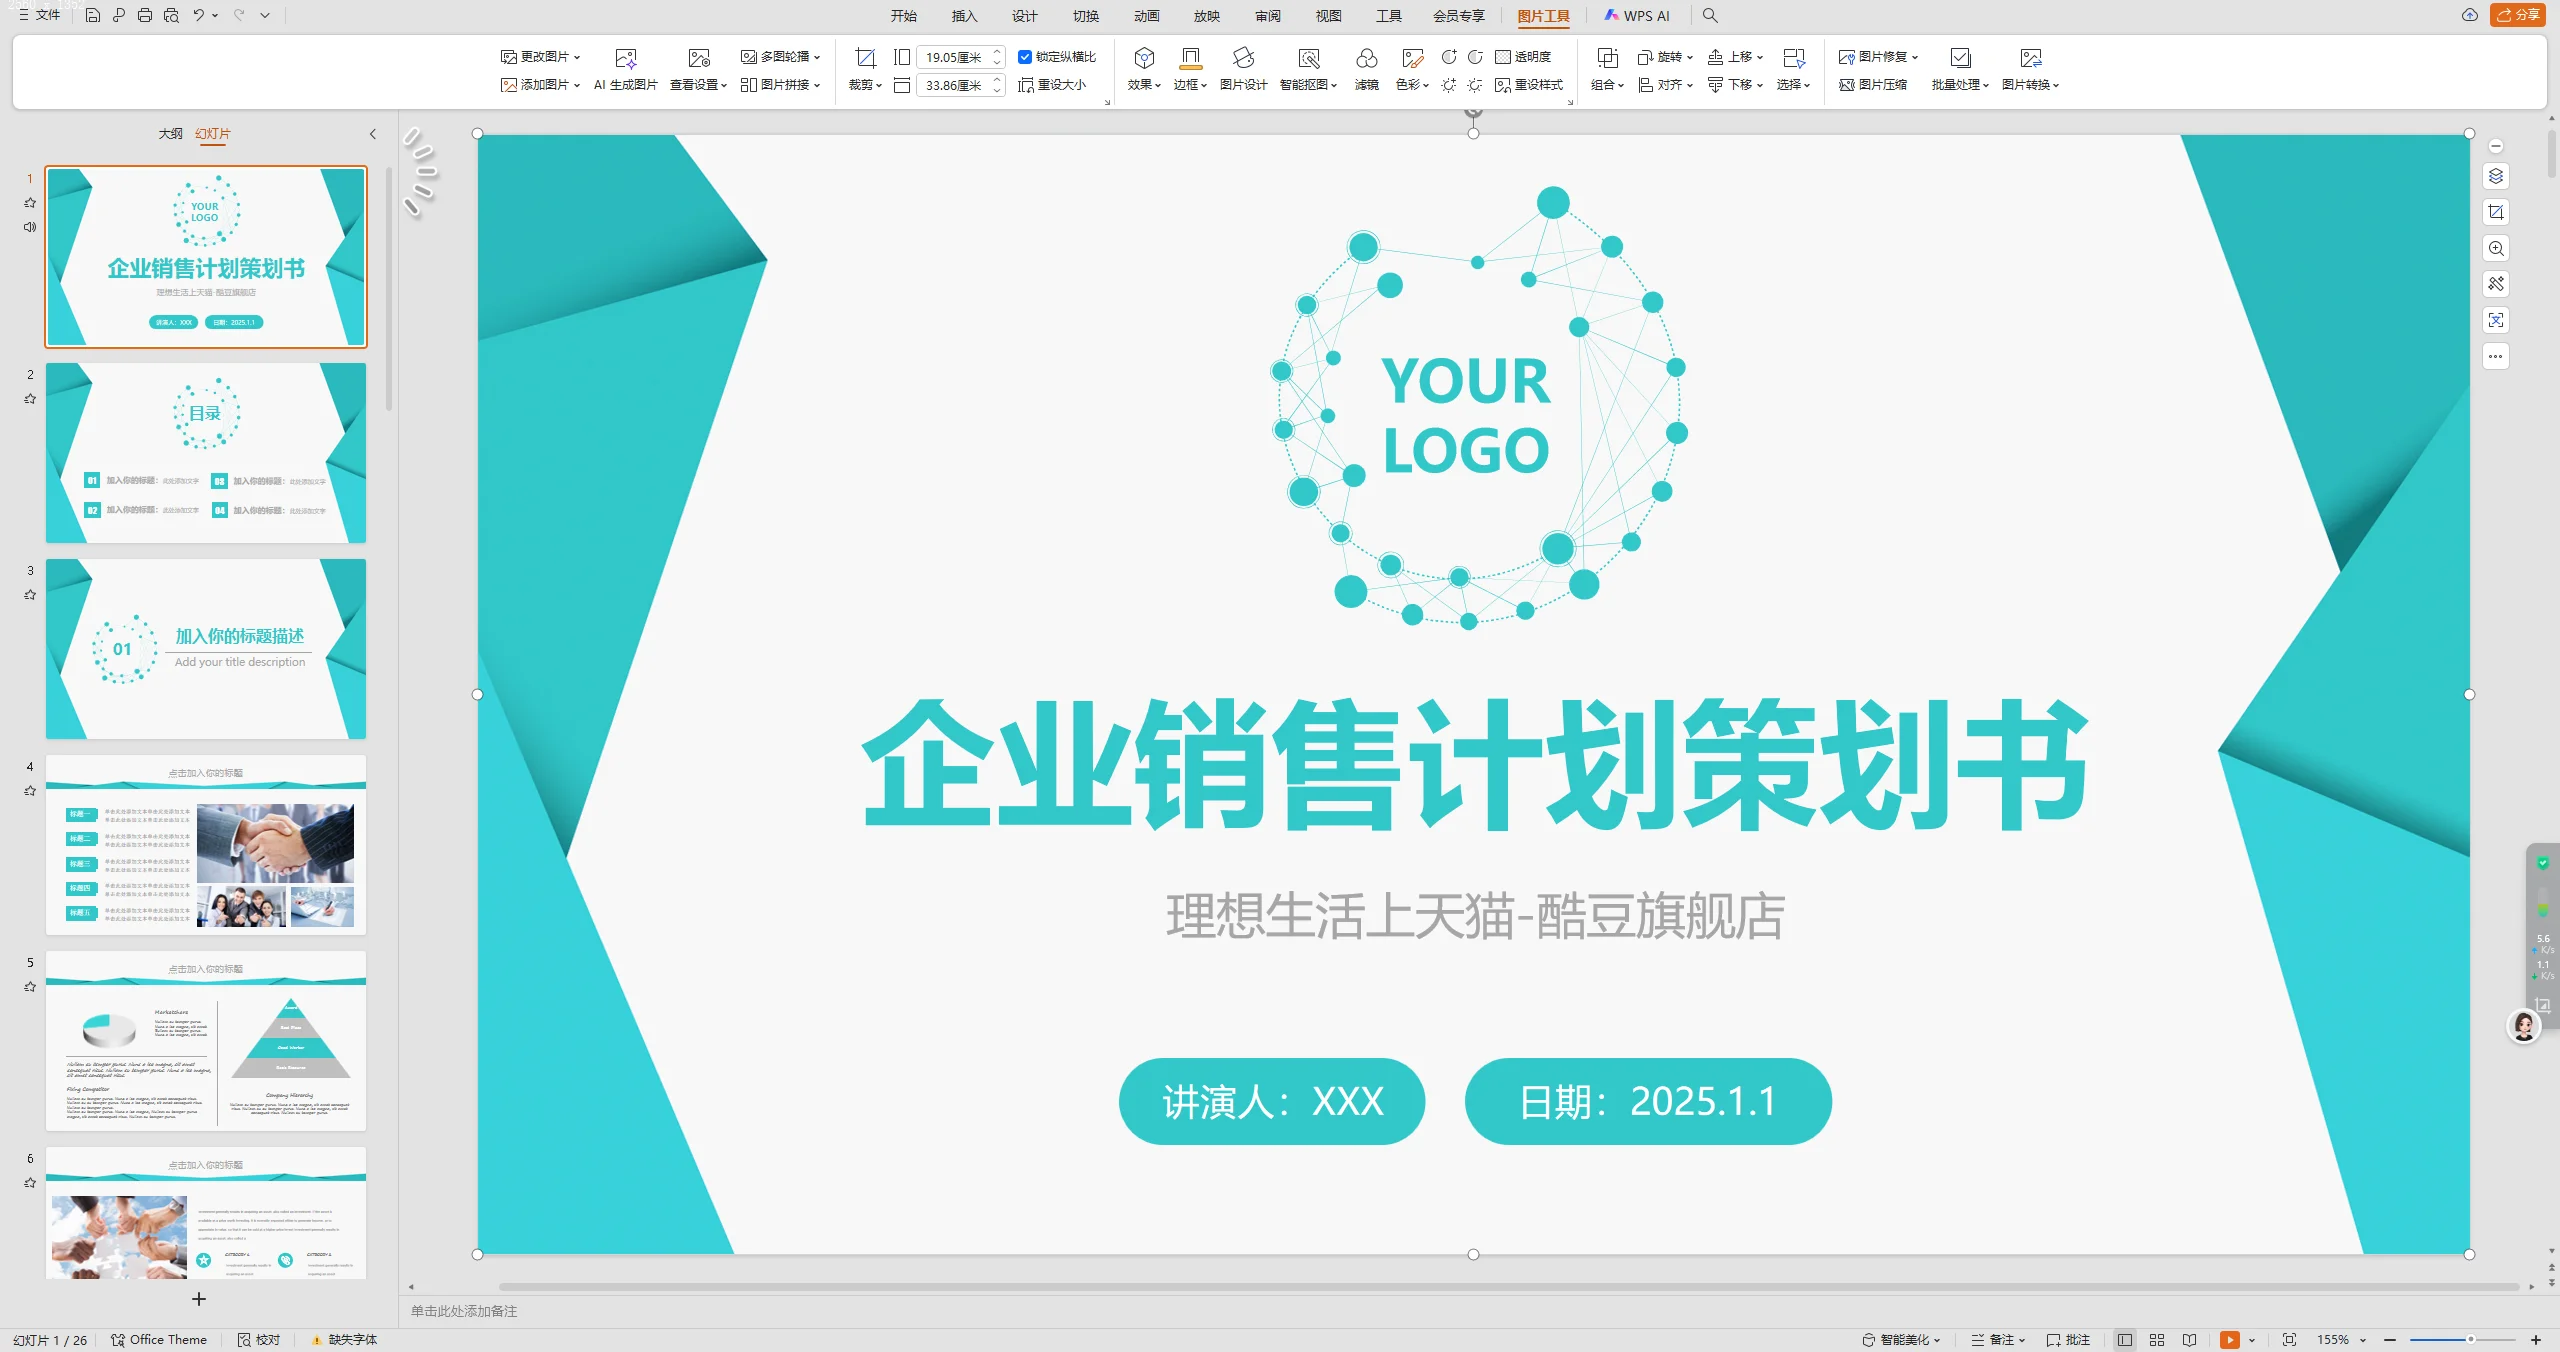
Task: Click the crop icon in right side panel
Action: coord(2496,212)
